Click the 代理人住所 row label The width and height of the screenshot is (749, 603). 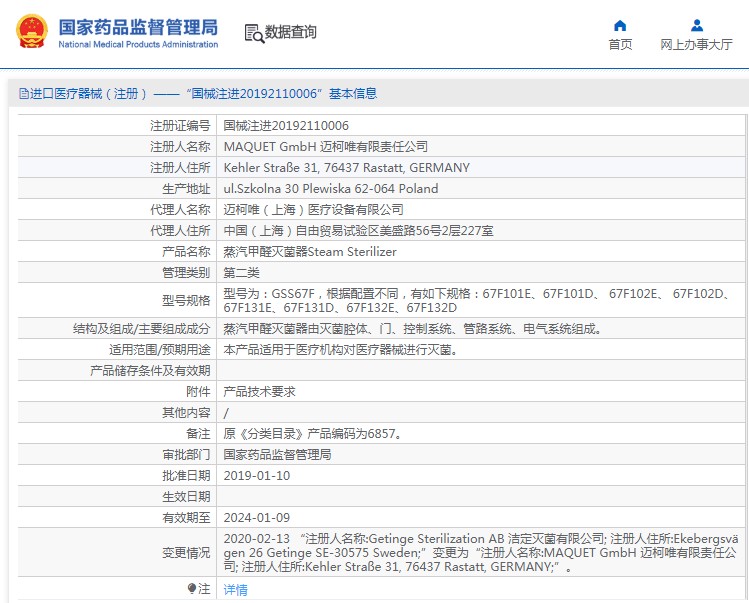point(180,231)
